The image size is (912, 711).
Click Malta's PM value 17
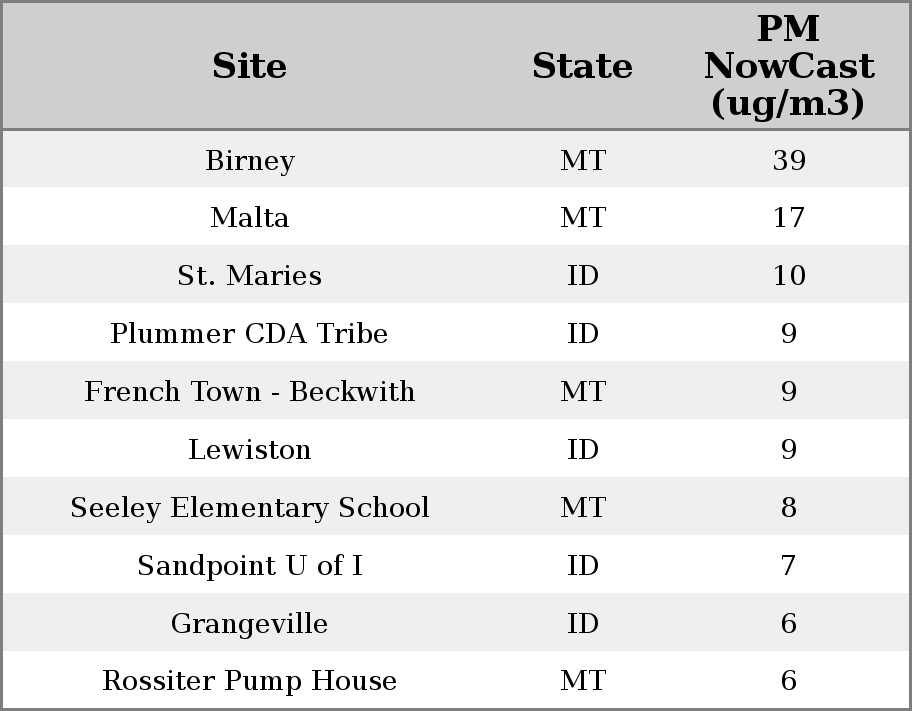point(788,218)
